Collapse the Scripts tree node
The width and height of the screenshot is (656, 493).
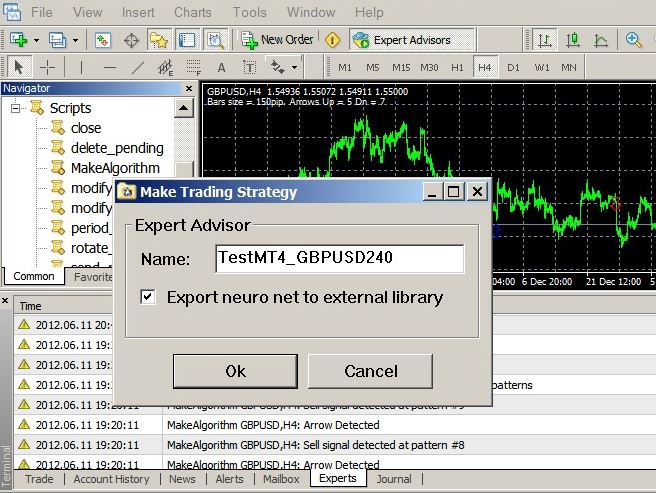[15, 108]
